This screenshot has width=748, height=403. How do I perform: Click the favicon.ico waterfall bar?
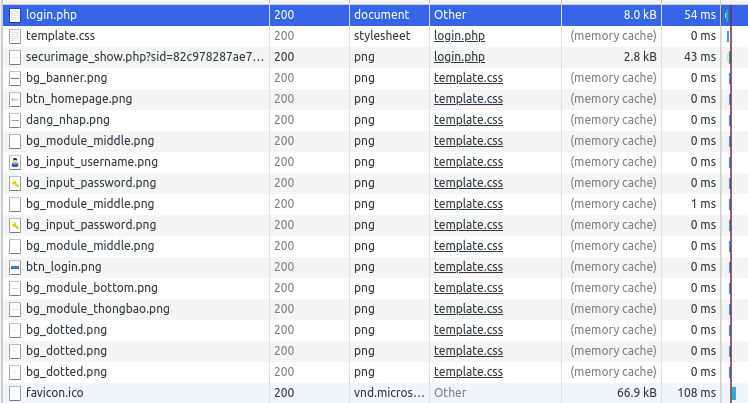[733, 393]
